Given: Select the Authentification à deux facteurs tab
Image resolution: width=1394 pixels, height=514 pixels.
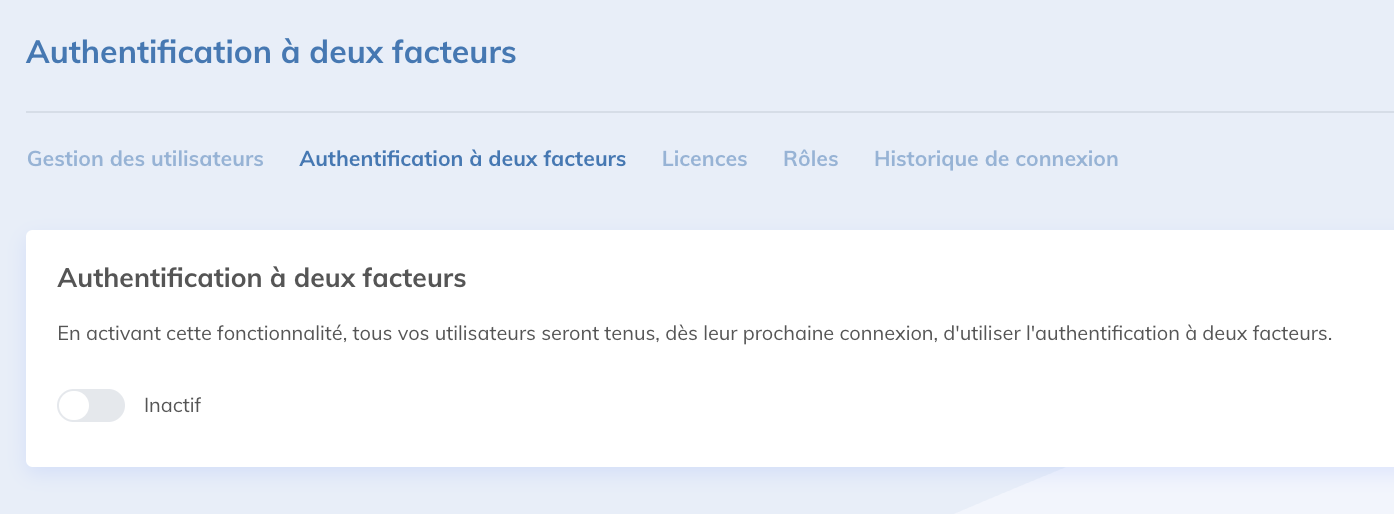Looking at the screenshot, I should 462,159.
